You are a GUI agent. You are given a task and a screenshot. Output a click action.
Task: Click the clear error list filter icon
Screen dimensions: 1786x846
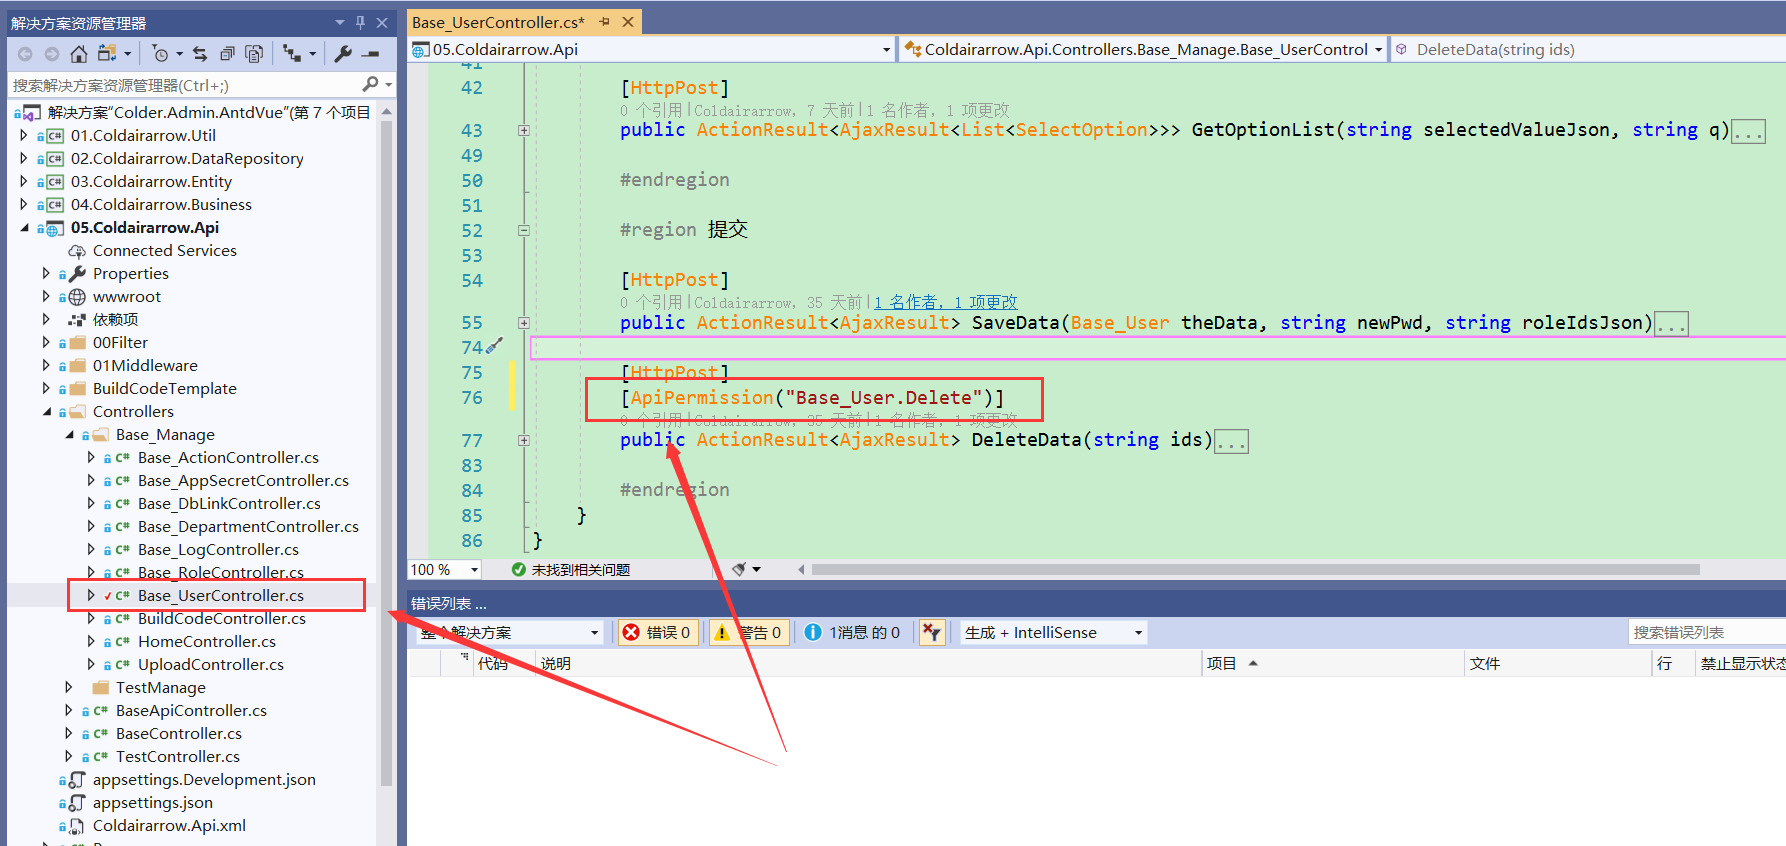(x=932, y=632)
